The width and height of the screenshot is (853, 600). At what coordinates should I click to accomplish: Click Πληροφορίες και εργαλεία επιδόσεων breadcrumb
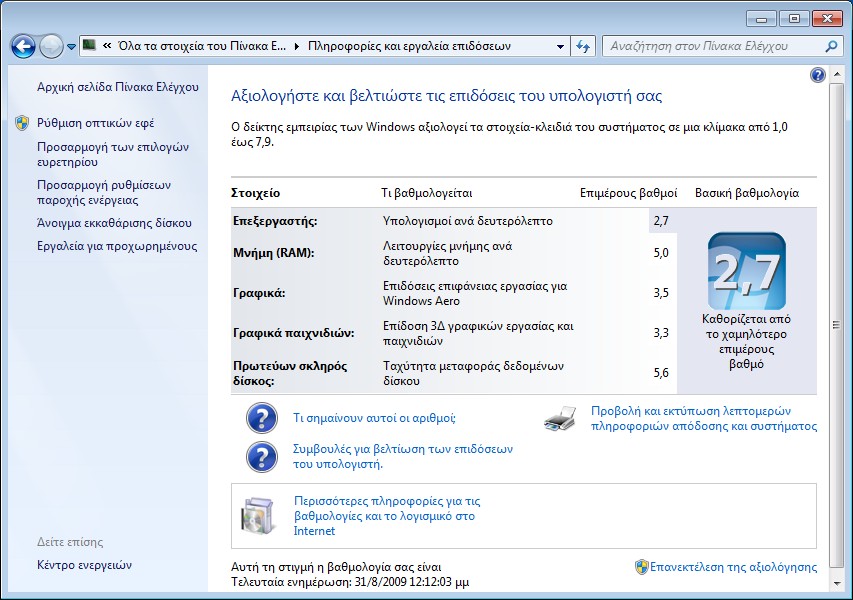[x=409, y=46]
